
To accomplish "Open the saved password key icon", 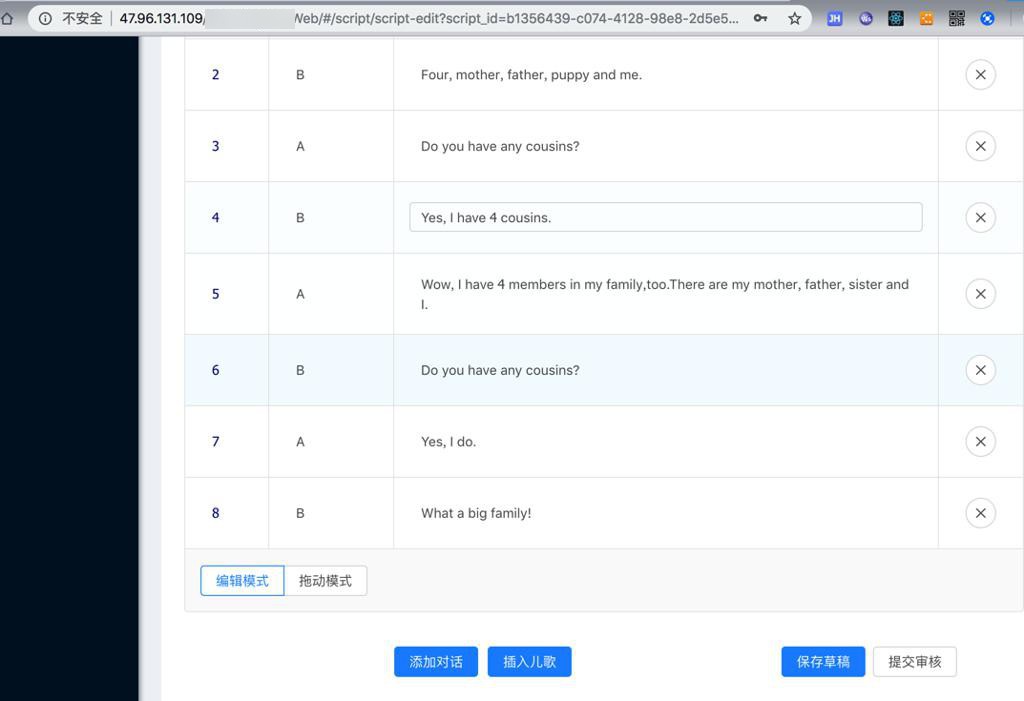I will [x=760, y=18].
